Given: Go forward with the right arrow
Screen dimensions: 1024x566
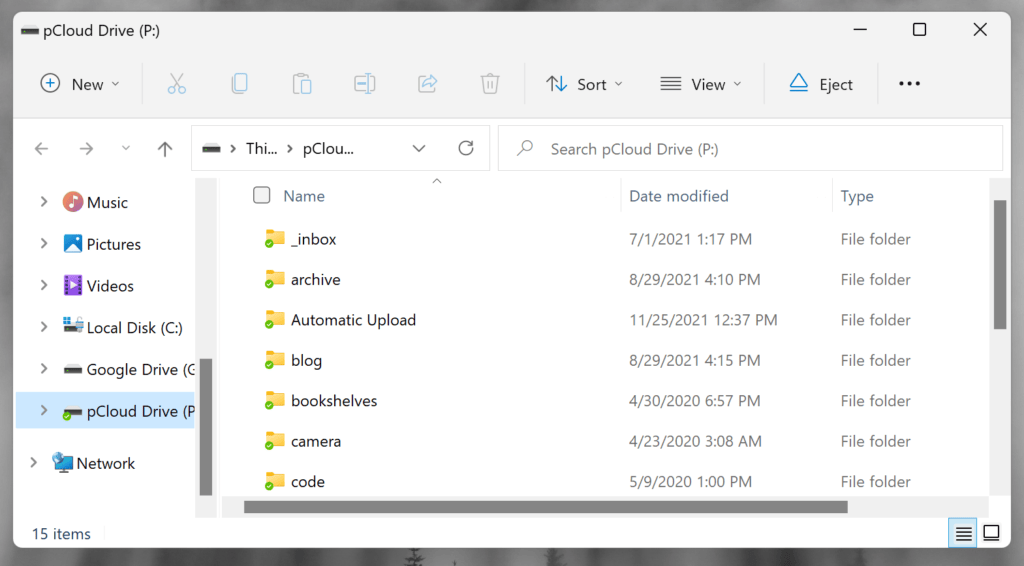Looking at the screenshot, I should pyautogui.click(x=86, y=149).
